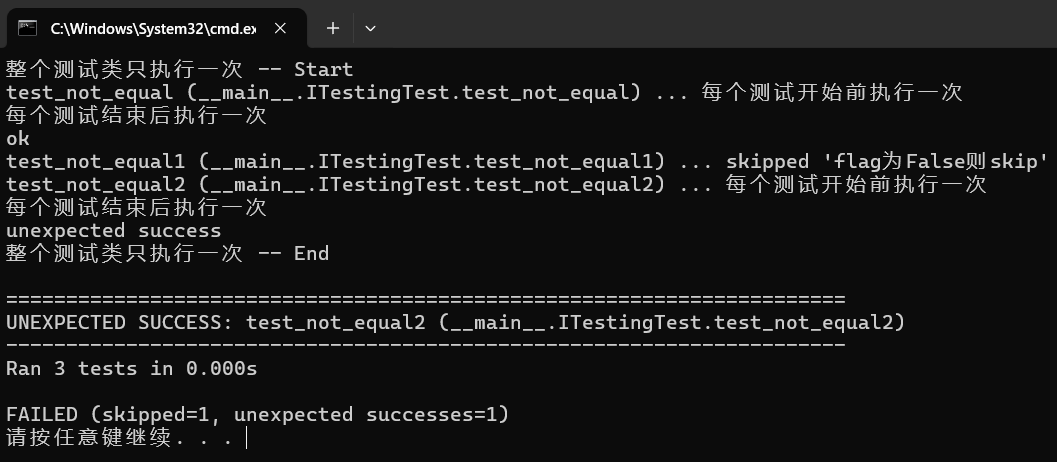1057x462 pixels.
Task: Click the dashed separator line above 'Ran 3 tests'
Action: point(425,345)
